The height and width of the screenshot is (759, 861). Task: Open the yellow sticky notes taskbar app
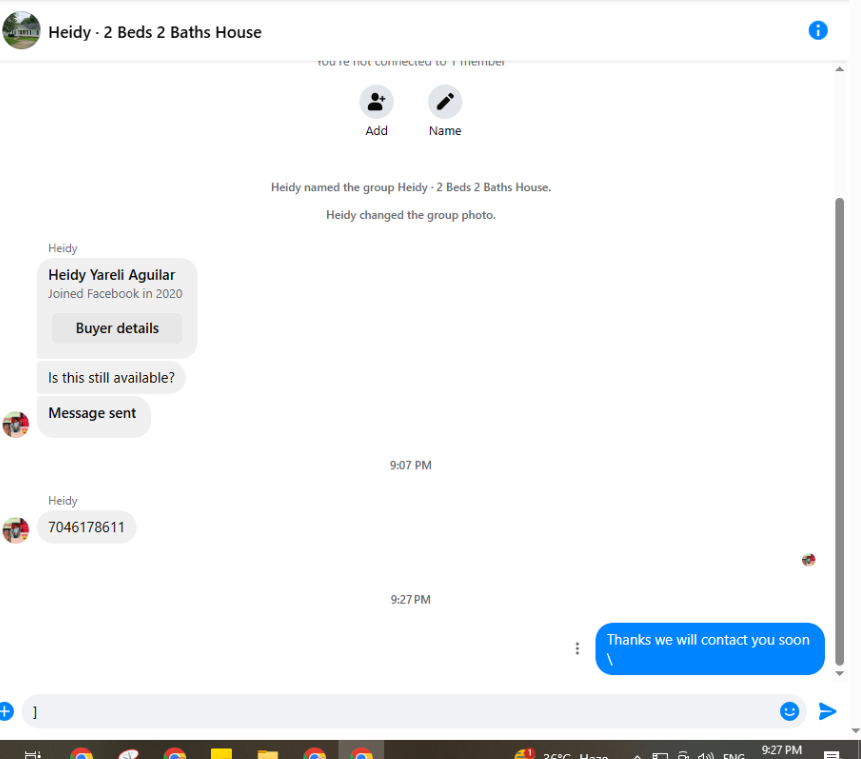221,754
